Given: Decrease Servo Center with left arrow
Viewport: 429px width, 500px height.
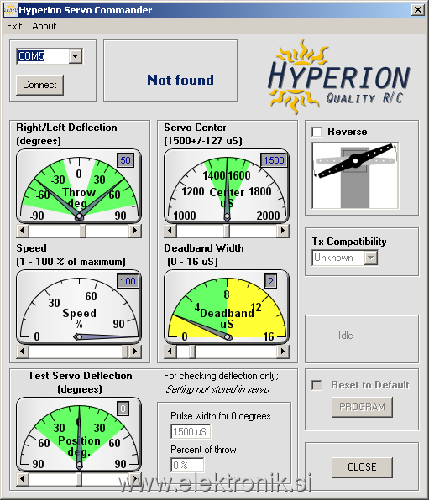Looking at the screenshot, I should click(x=170, y=230).
